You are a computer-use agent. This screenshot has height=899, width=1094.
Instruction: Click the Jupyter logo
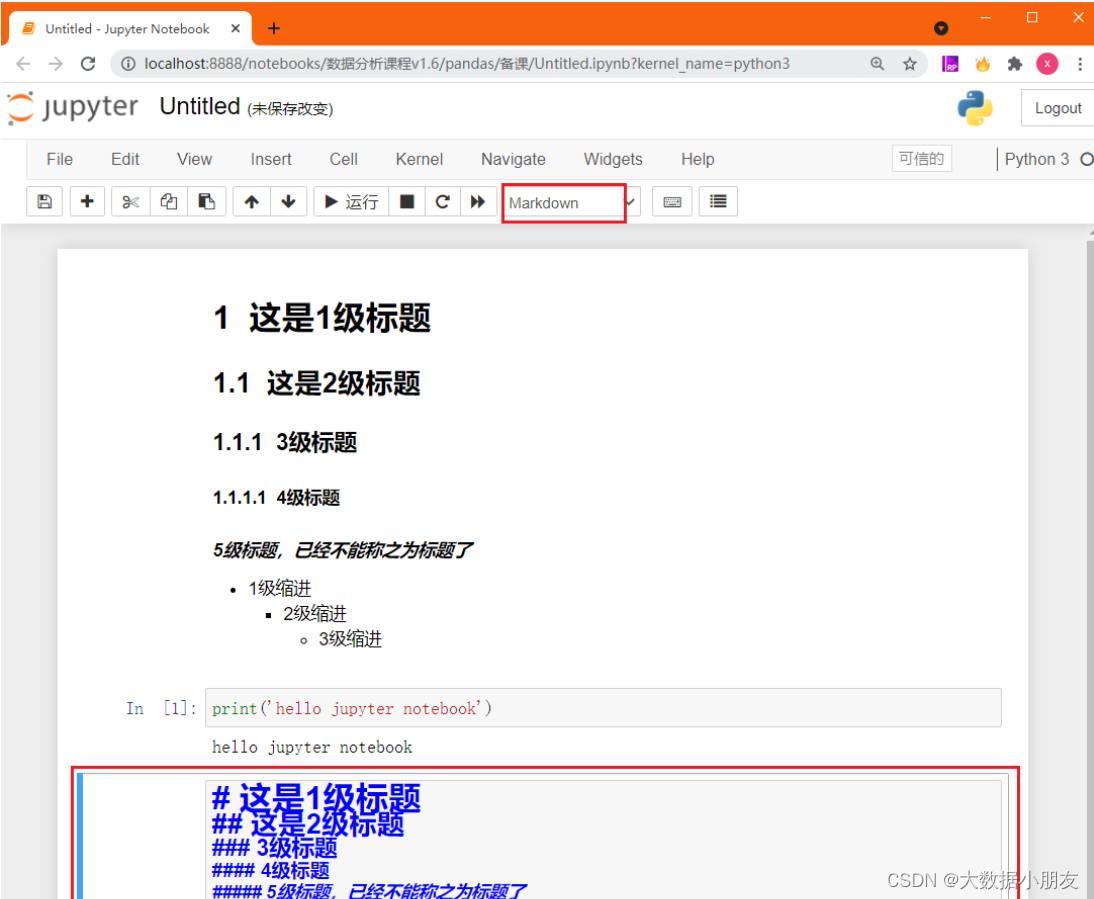coord(73,107)
